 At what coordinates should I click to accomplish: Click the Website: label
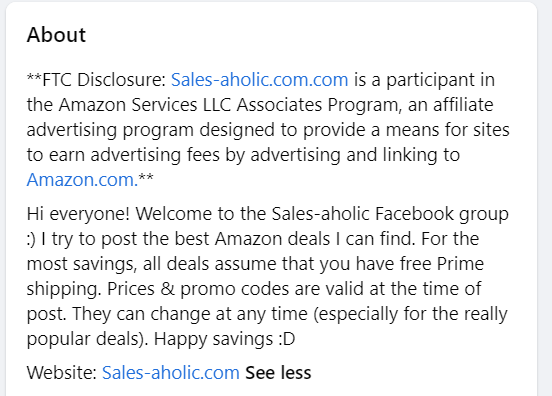click(62, 372)
